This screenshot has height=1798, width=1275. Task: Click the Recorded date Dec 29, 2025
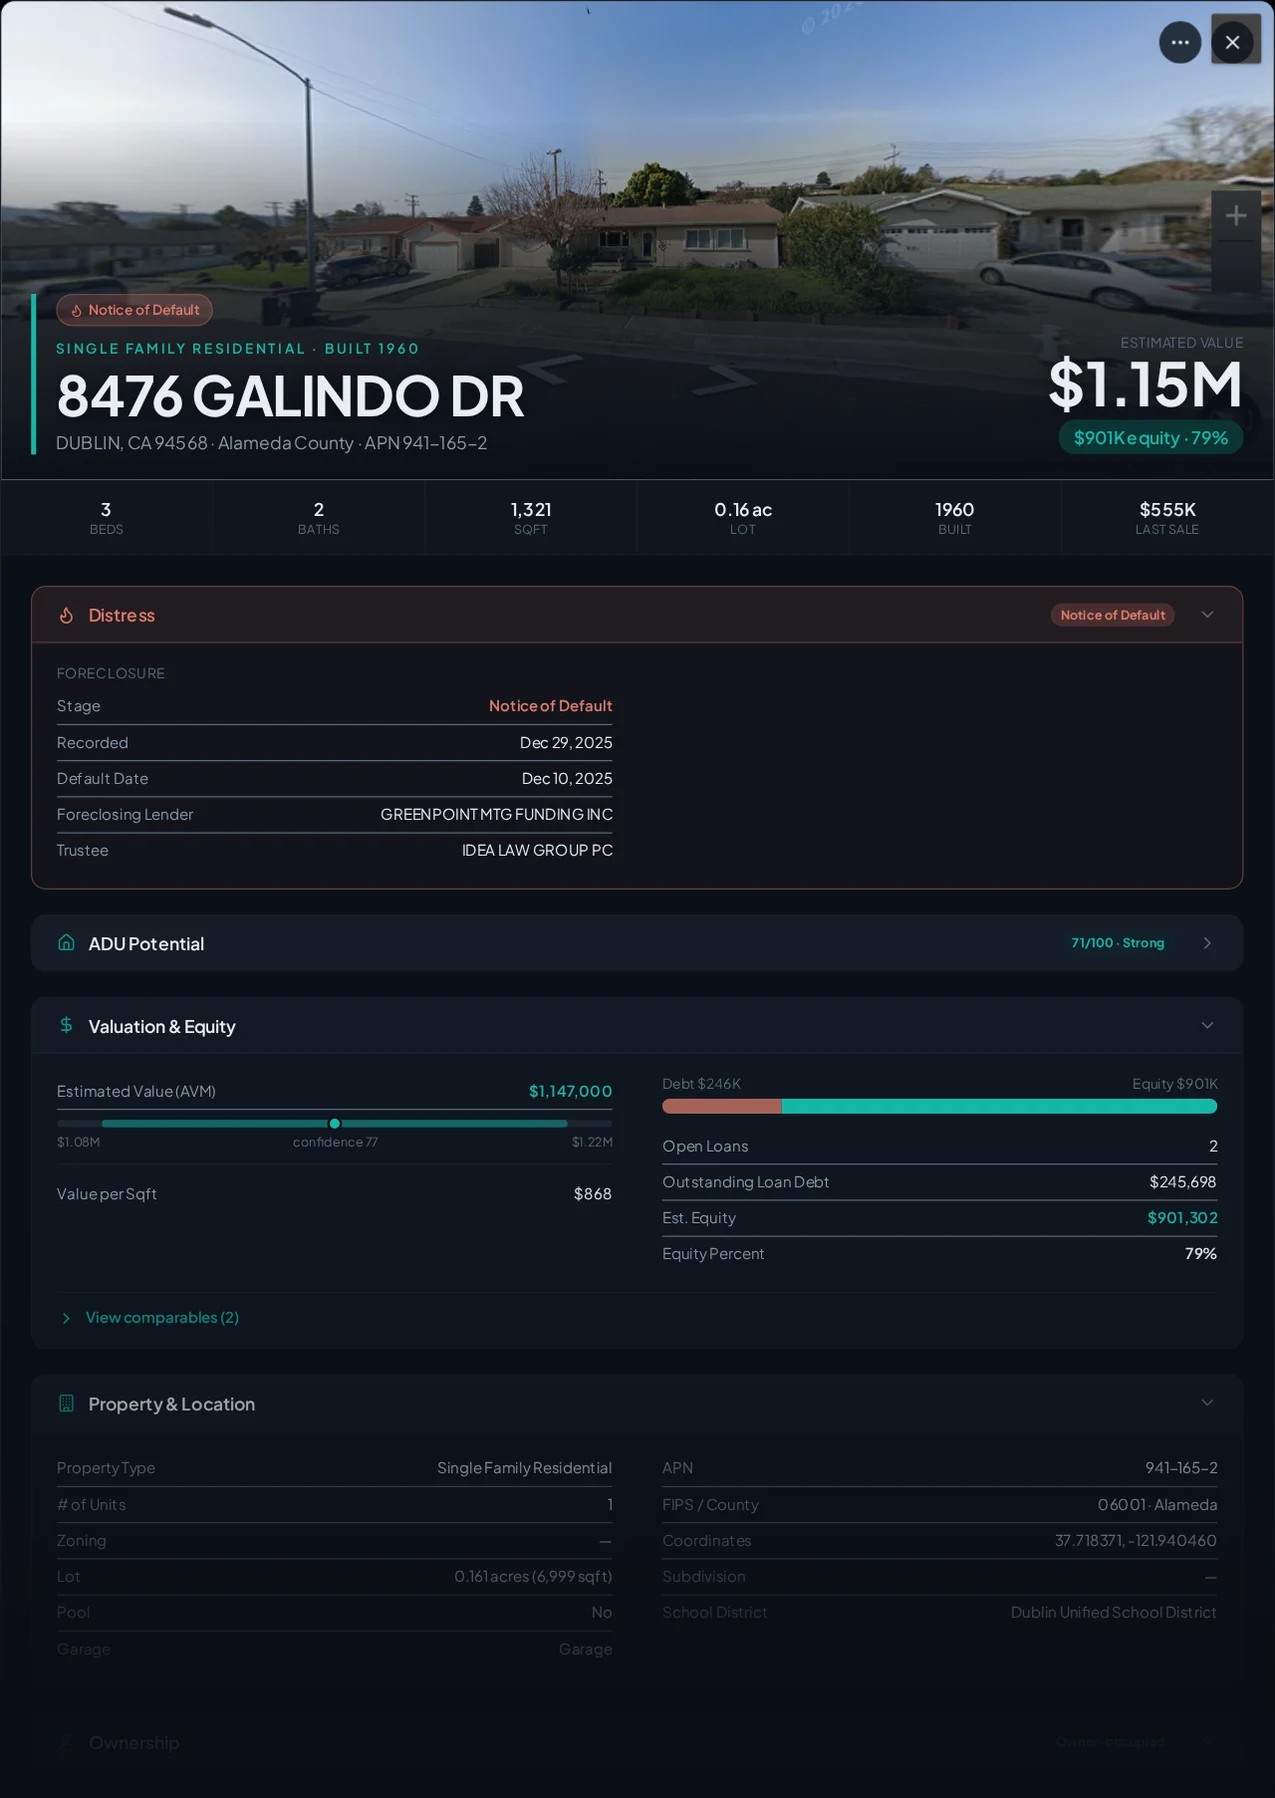[x=566, y=742]
